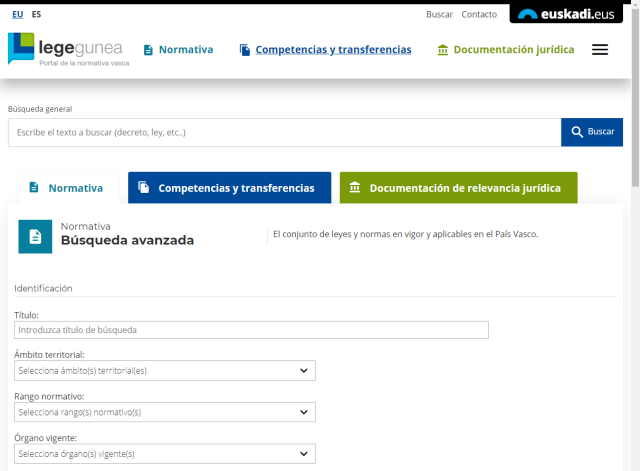Click the top Buscar link

click(x=439, y=14)
